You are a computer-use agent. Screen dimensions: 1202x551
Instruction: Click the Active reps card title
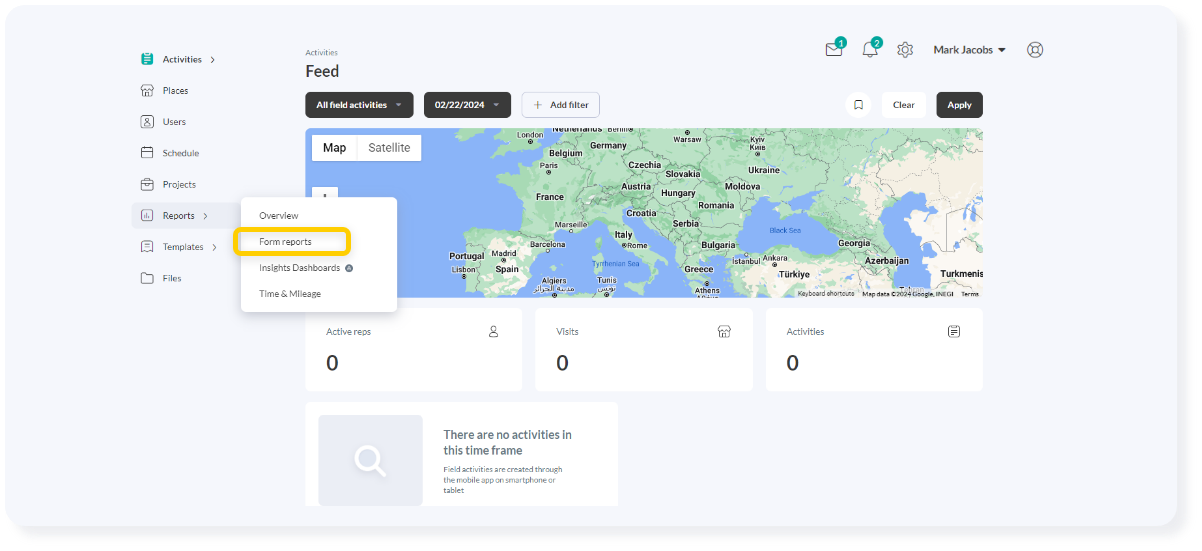[348, 332]
